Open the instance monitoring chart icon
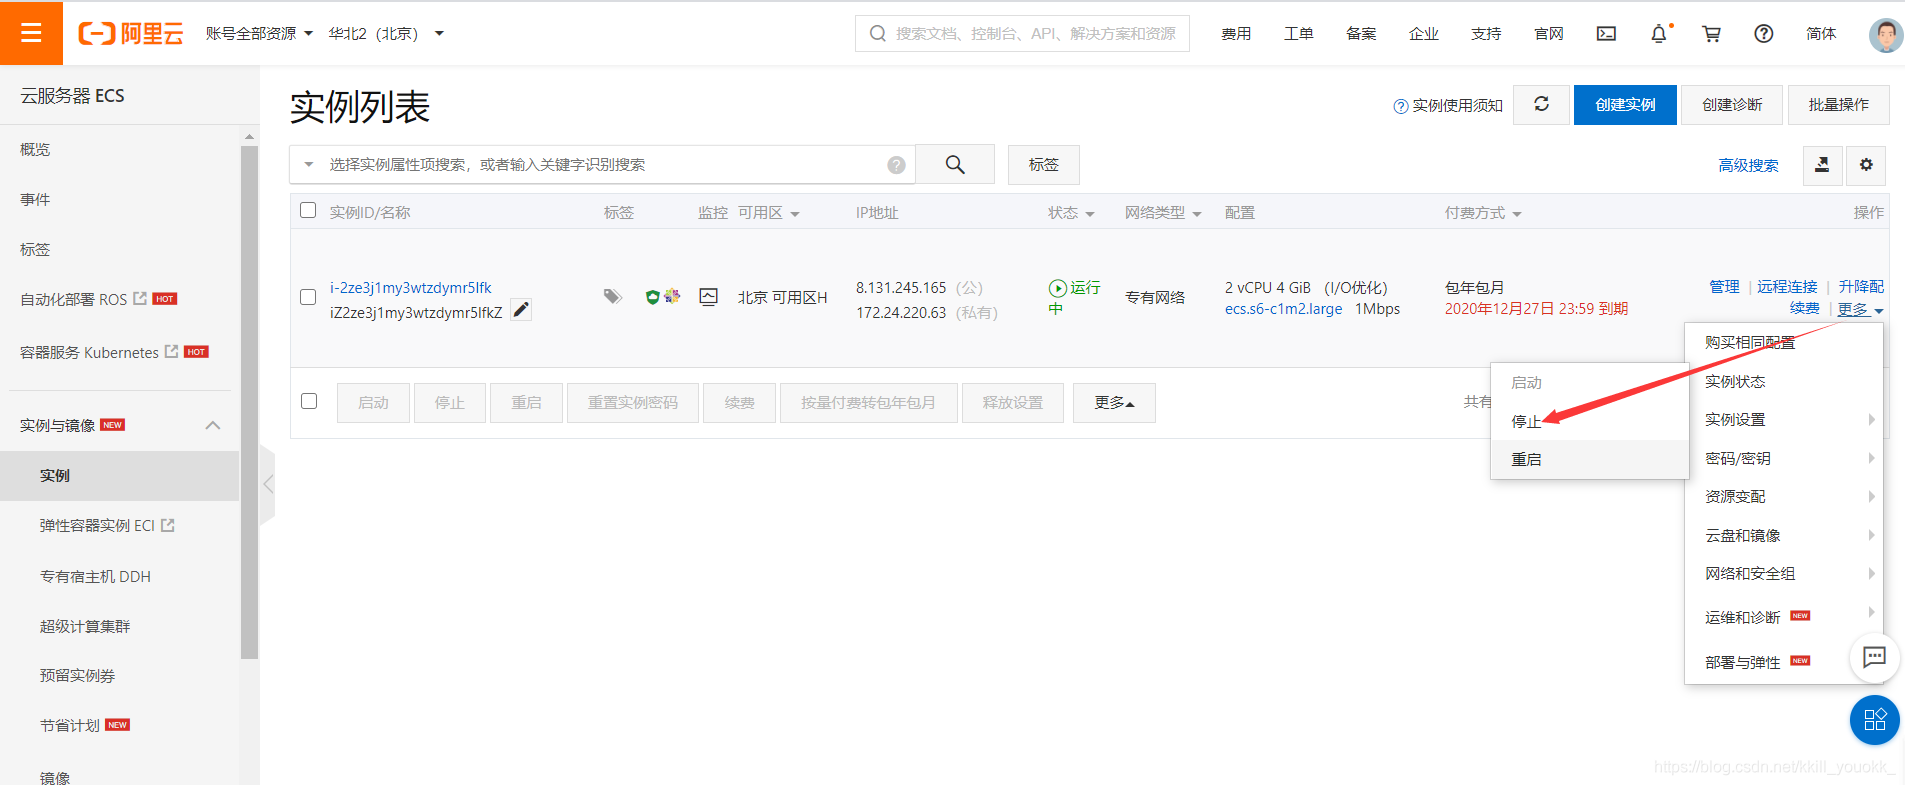The image size is (1905, 785). [x=709, y=297]
